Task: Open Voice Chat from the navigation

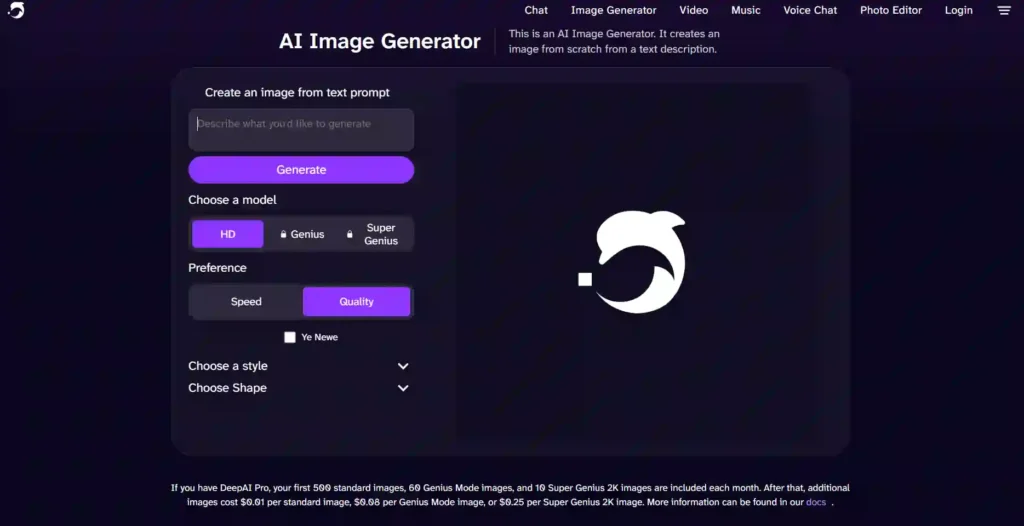Action: [x=810, y=10]
